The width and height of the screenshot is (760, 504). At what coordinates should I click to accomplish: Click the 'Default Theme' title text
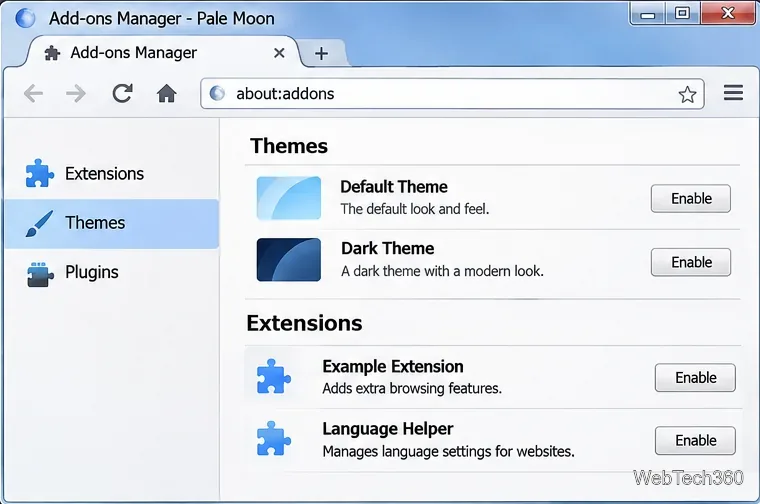point(394,187)
